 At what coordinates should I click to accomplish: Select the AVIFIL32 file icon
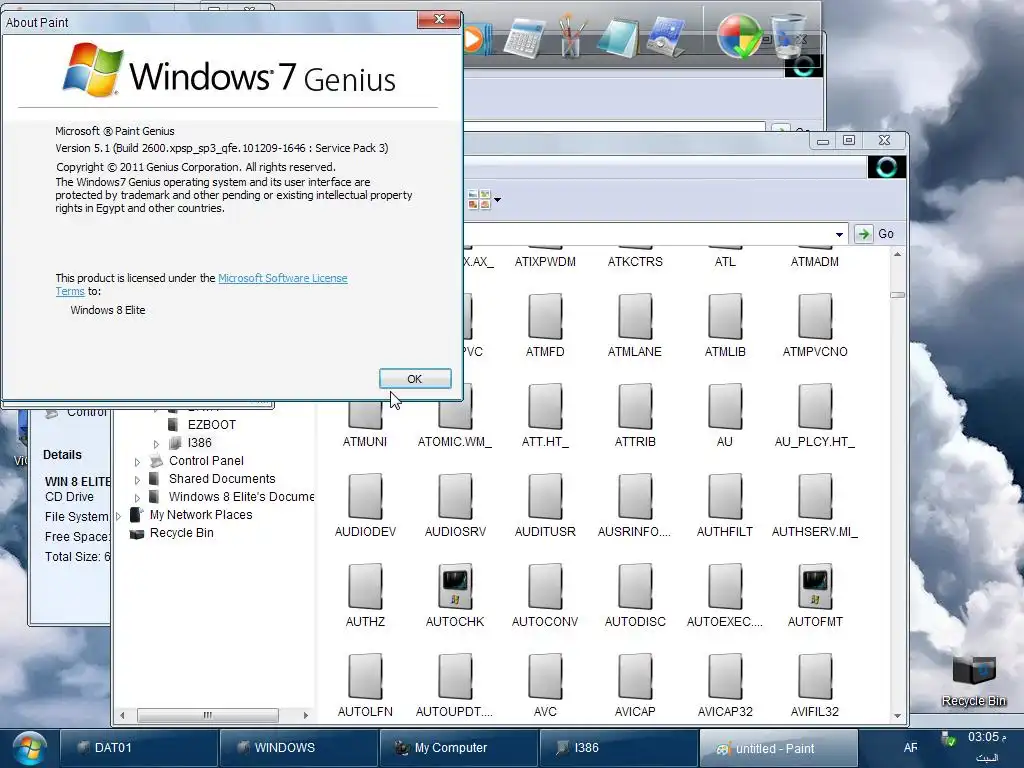[x=815, y=677]
